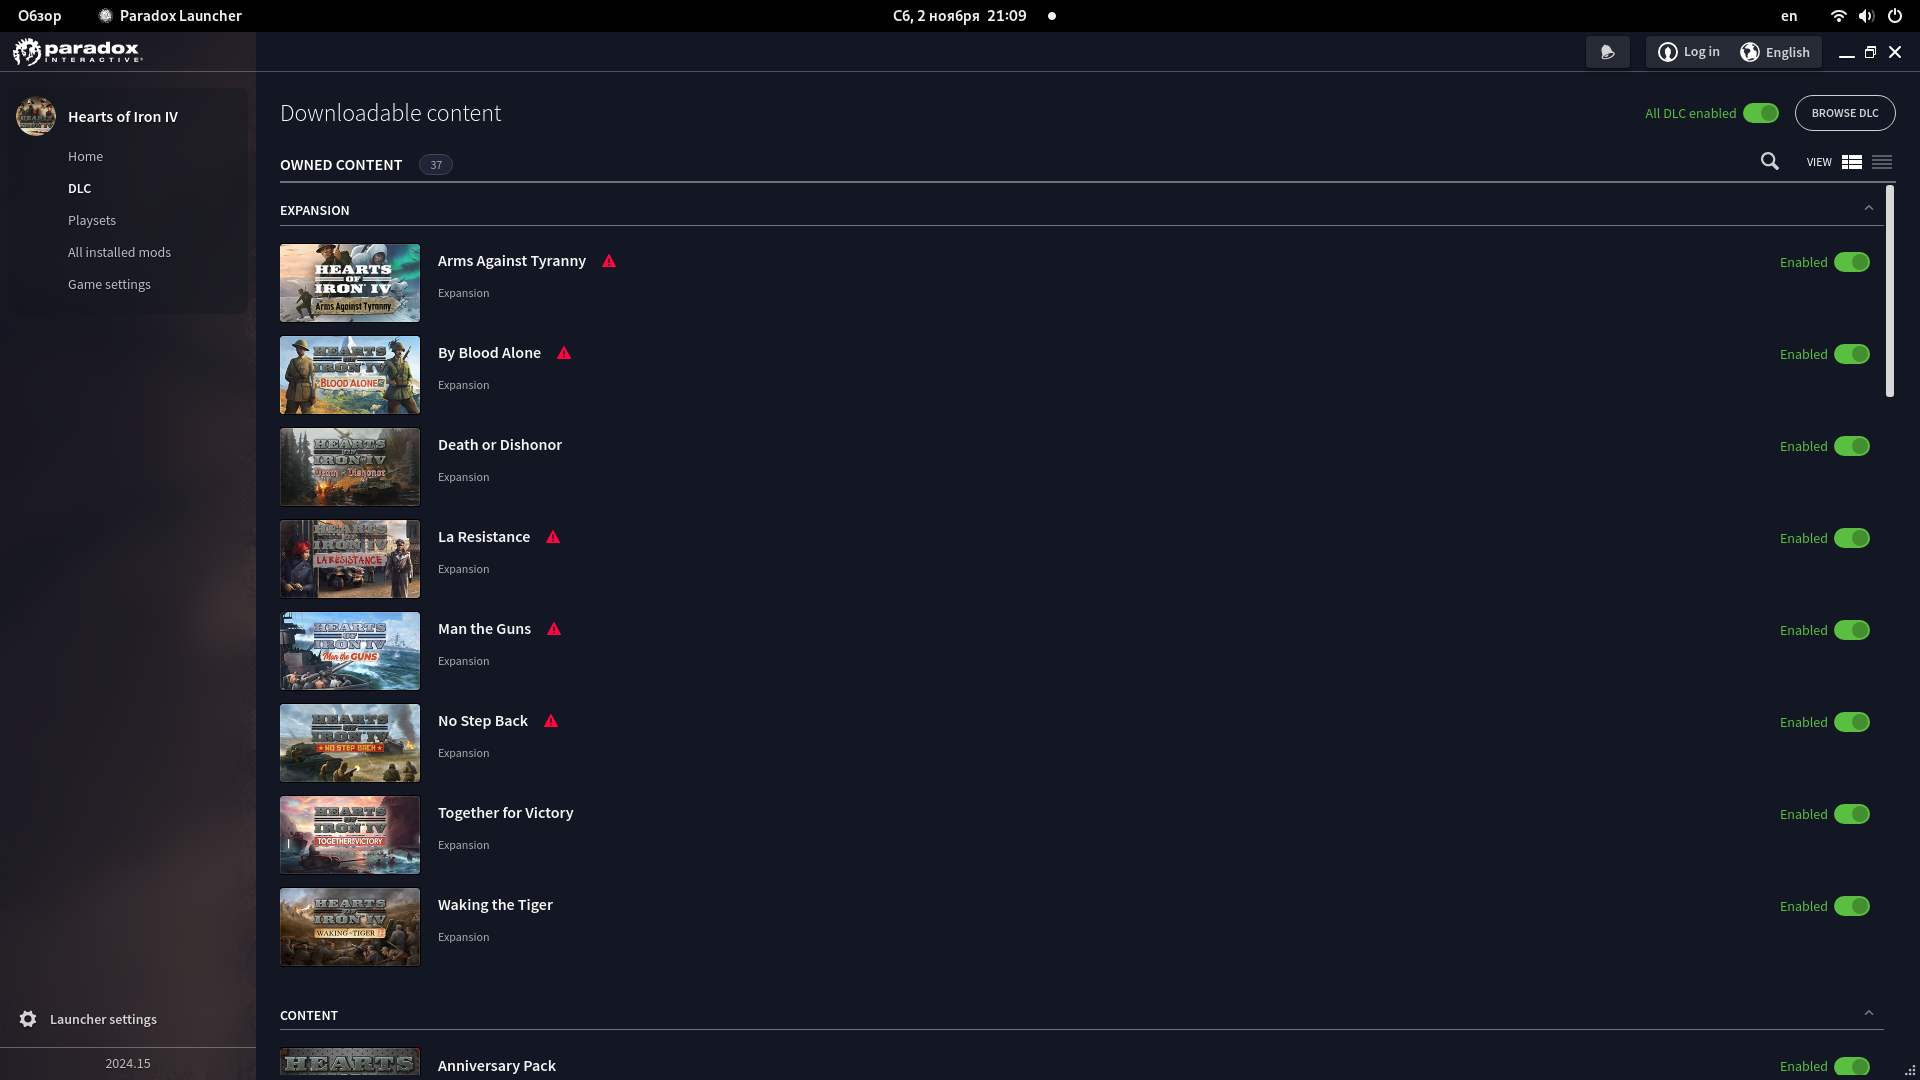Click warning icon next to Man the Guns
Screen dimensions: 1920x1080
click(554, 629)
